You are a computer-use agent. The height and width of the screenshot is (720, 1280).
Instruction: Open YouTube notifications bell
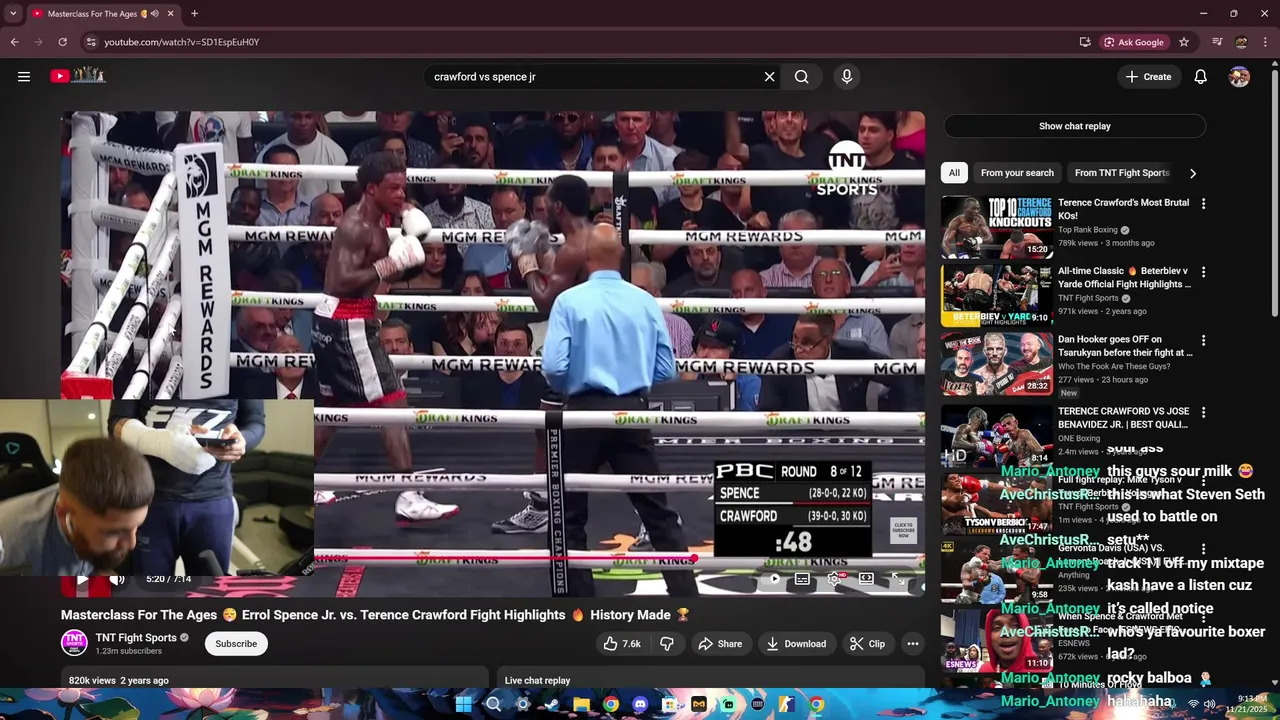(x=1201, y=77)
